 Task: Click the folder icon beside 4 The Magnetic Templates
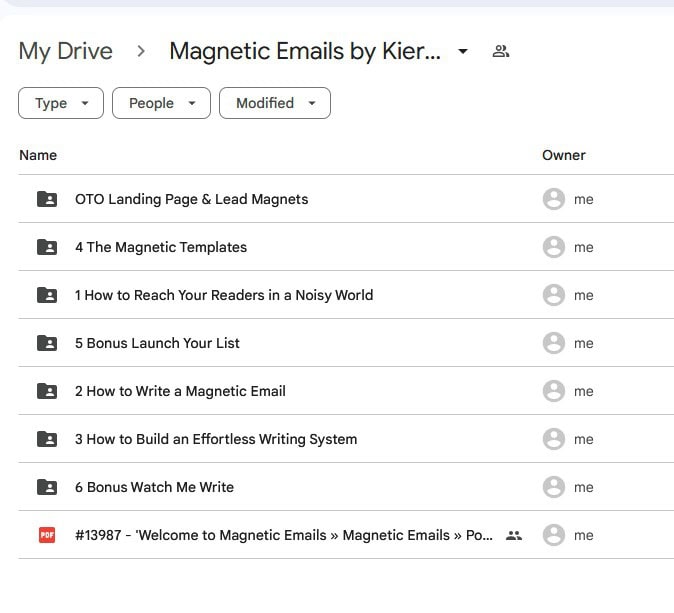click(x=47, y=247)
